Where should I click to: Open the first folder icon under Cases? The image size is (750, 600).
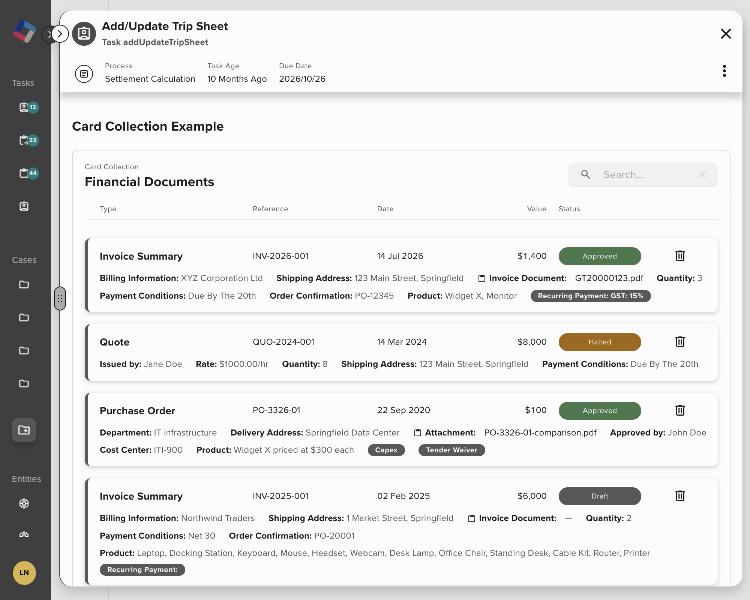pos(24,285)
